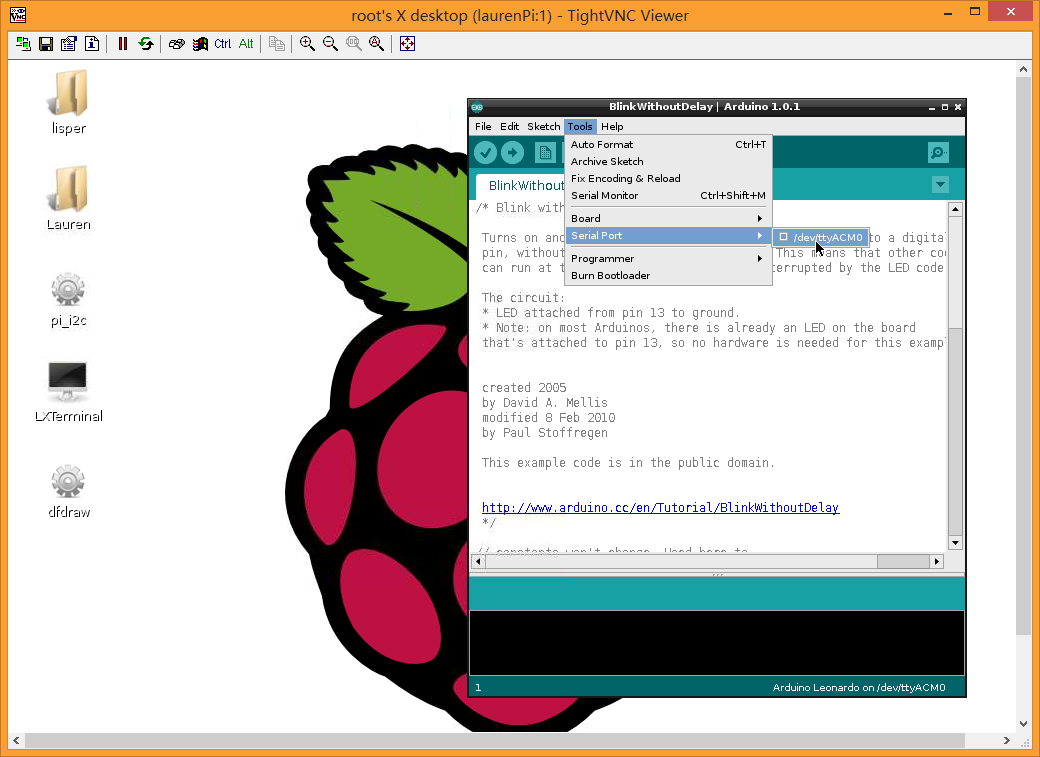The height and width of the screenshot is (757, 1040).
Task: Open the Arduino File menu
Action: (484, 126)
